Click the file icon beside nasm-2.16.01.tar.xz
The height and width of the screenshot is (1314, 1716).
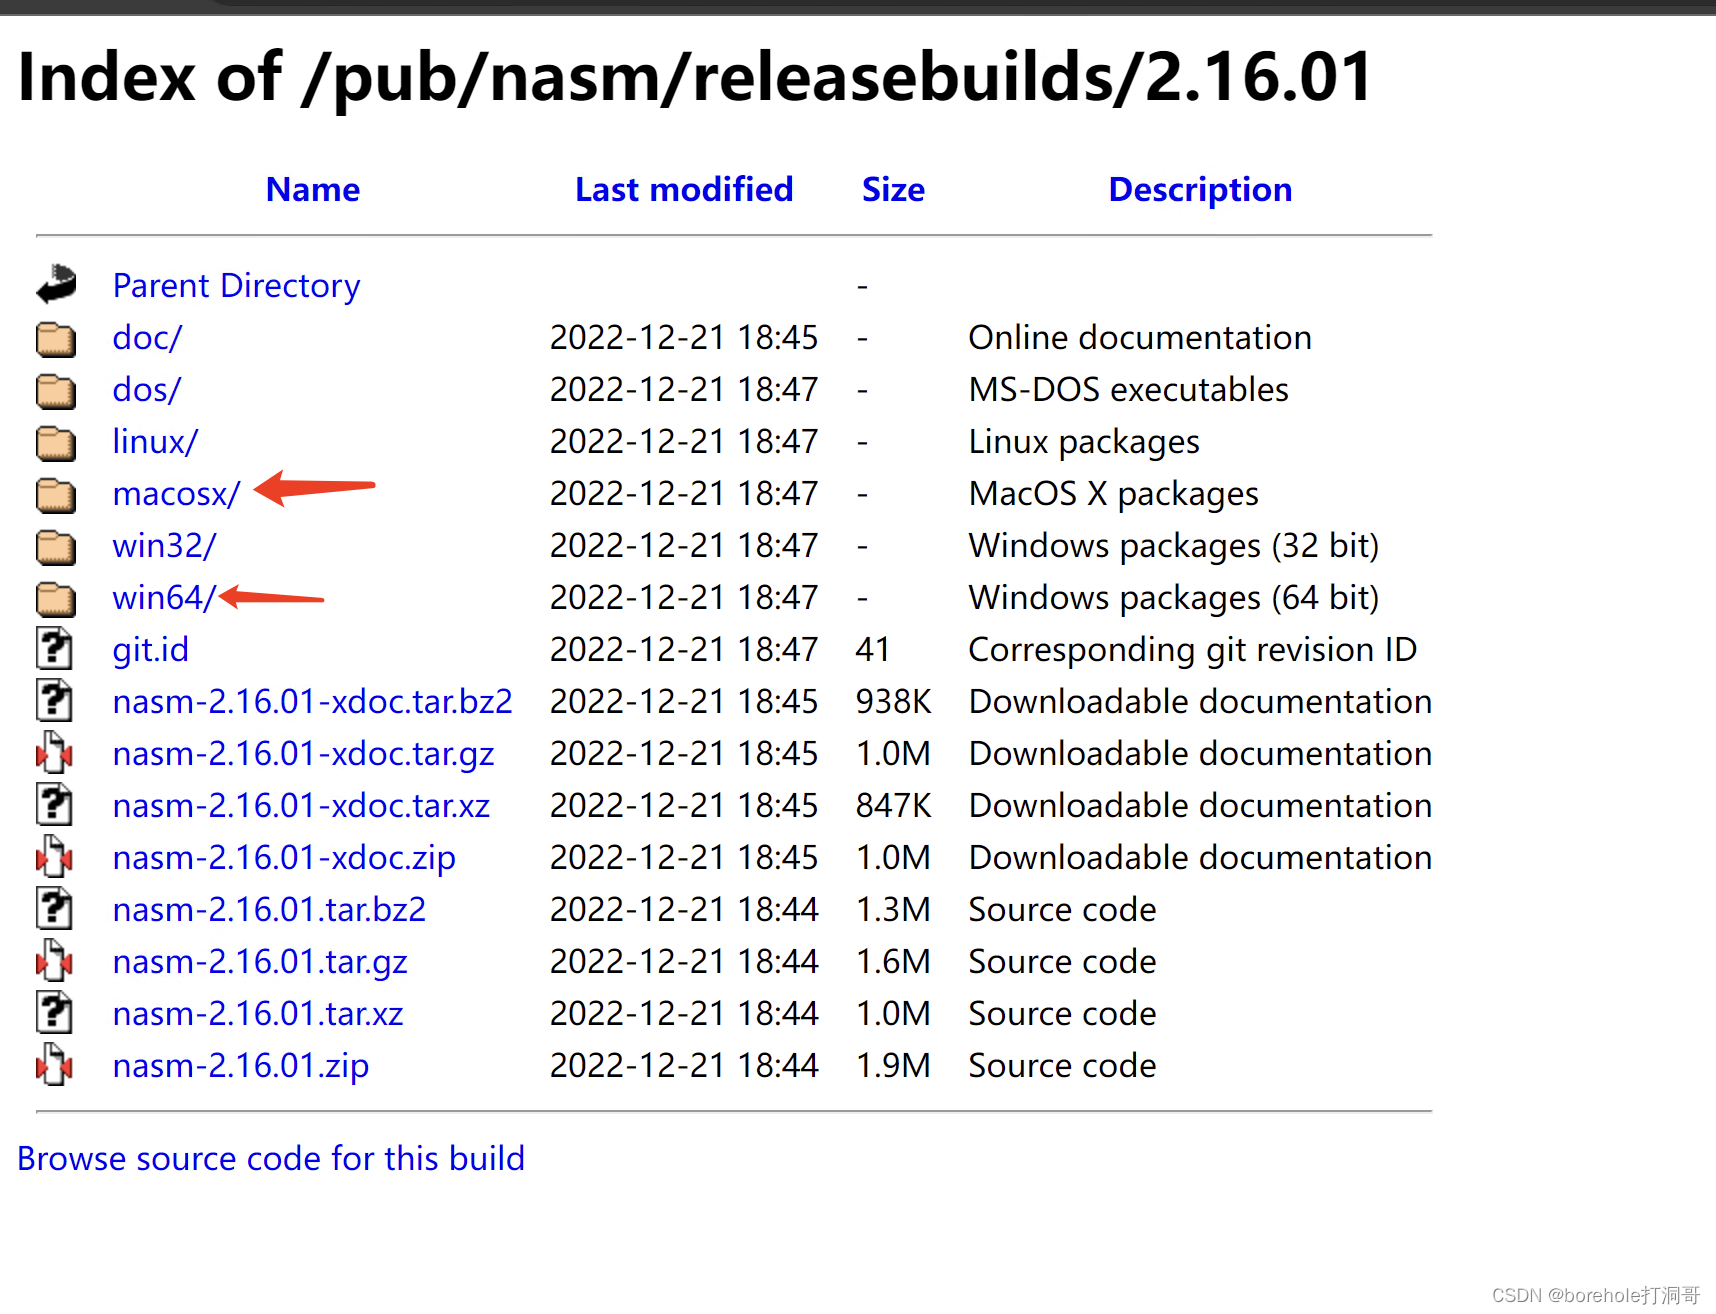[x=55, y=1013]
